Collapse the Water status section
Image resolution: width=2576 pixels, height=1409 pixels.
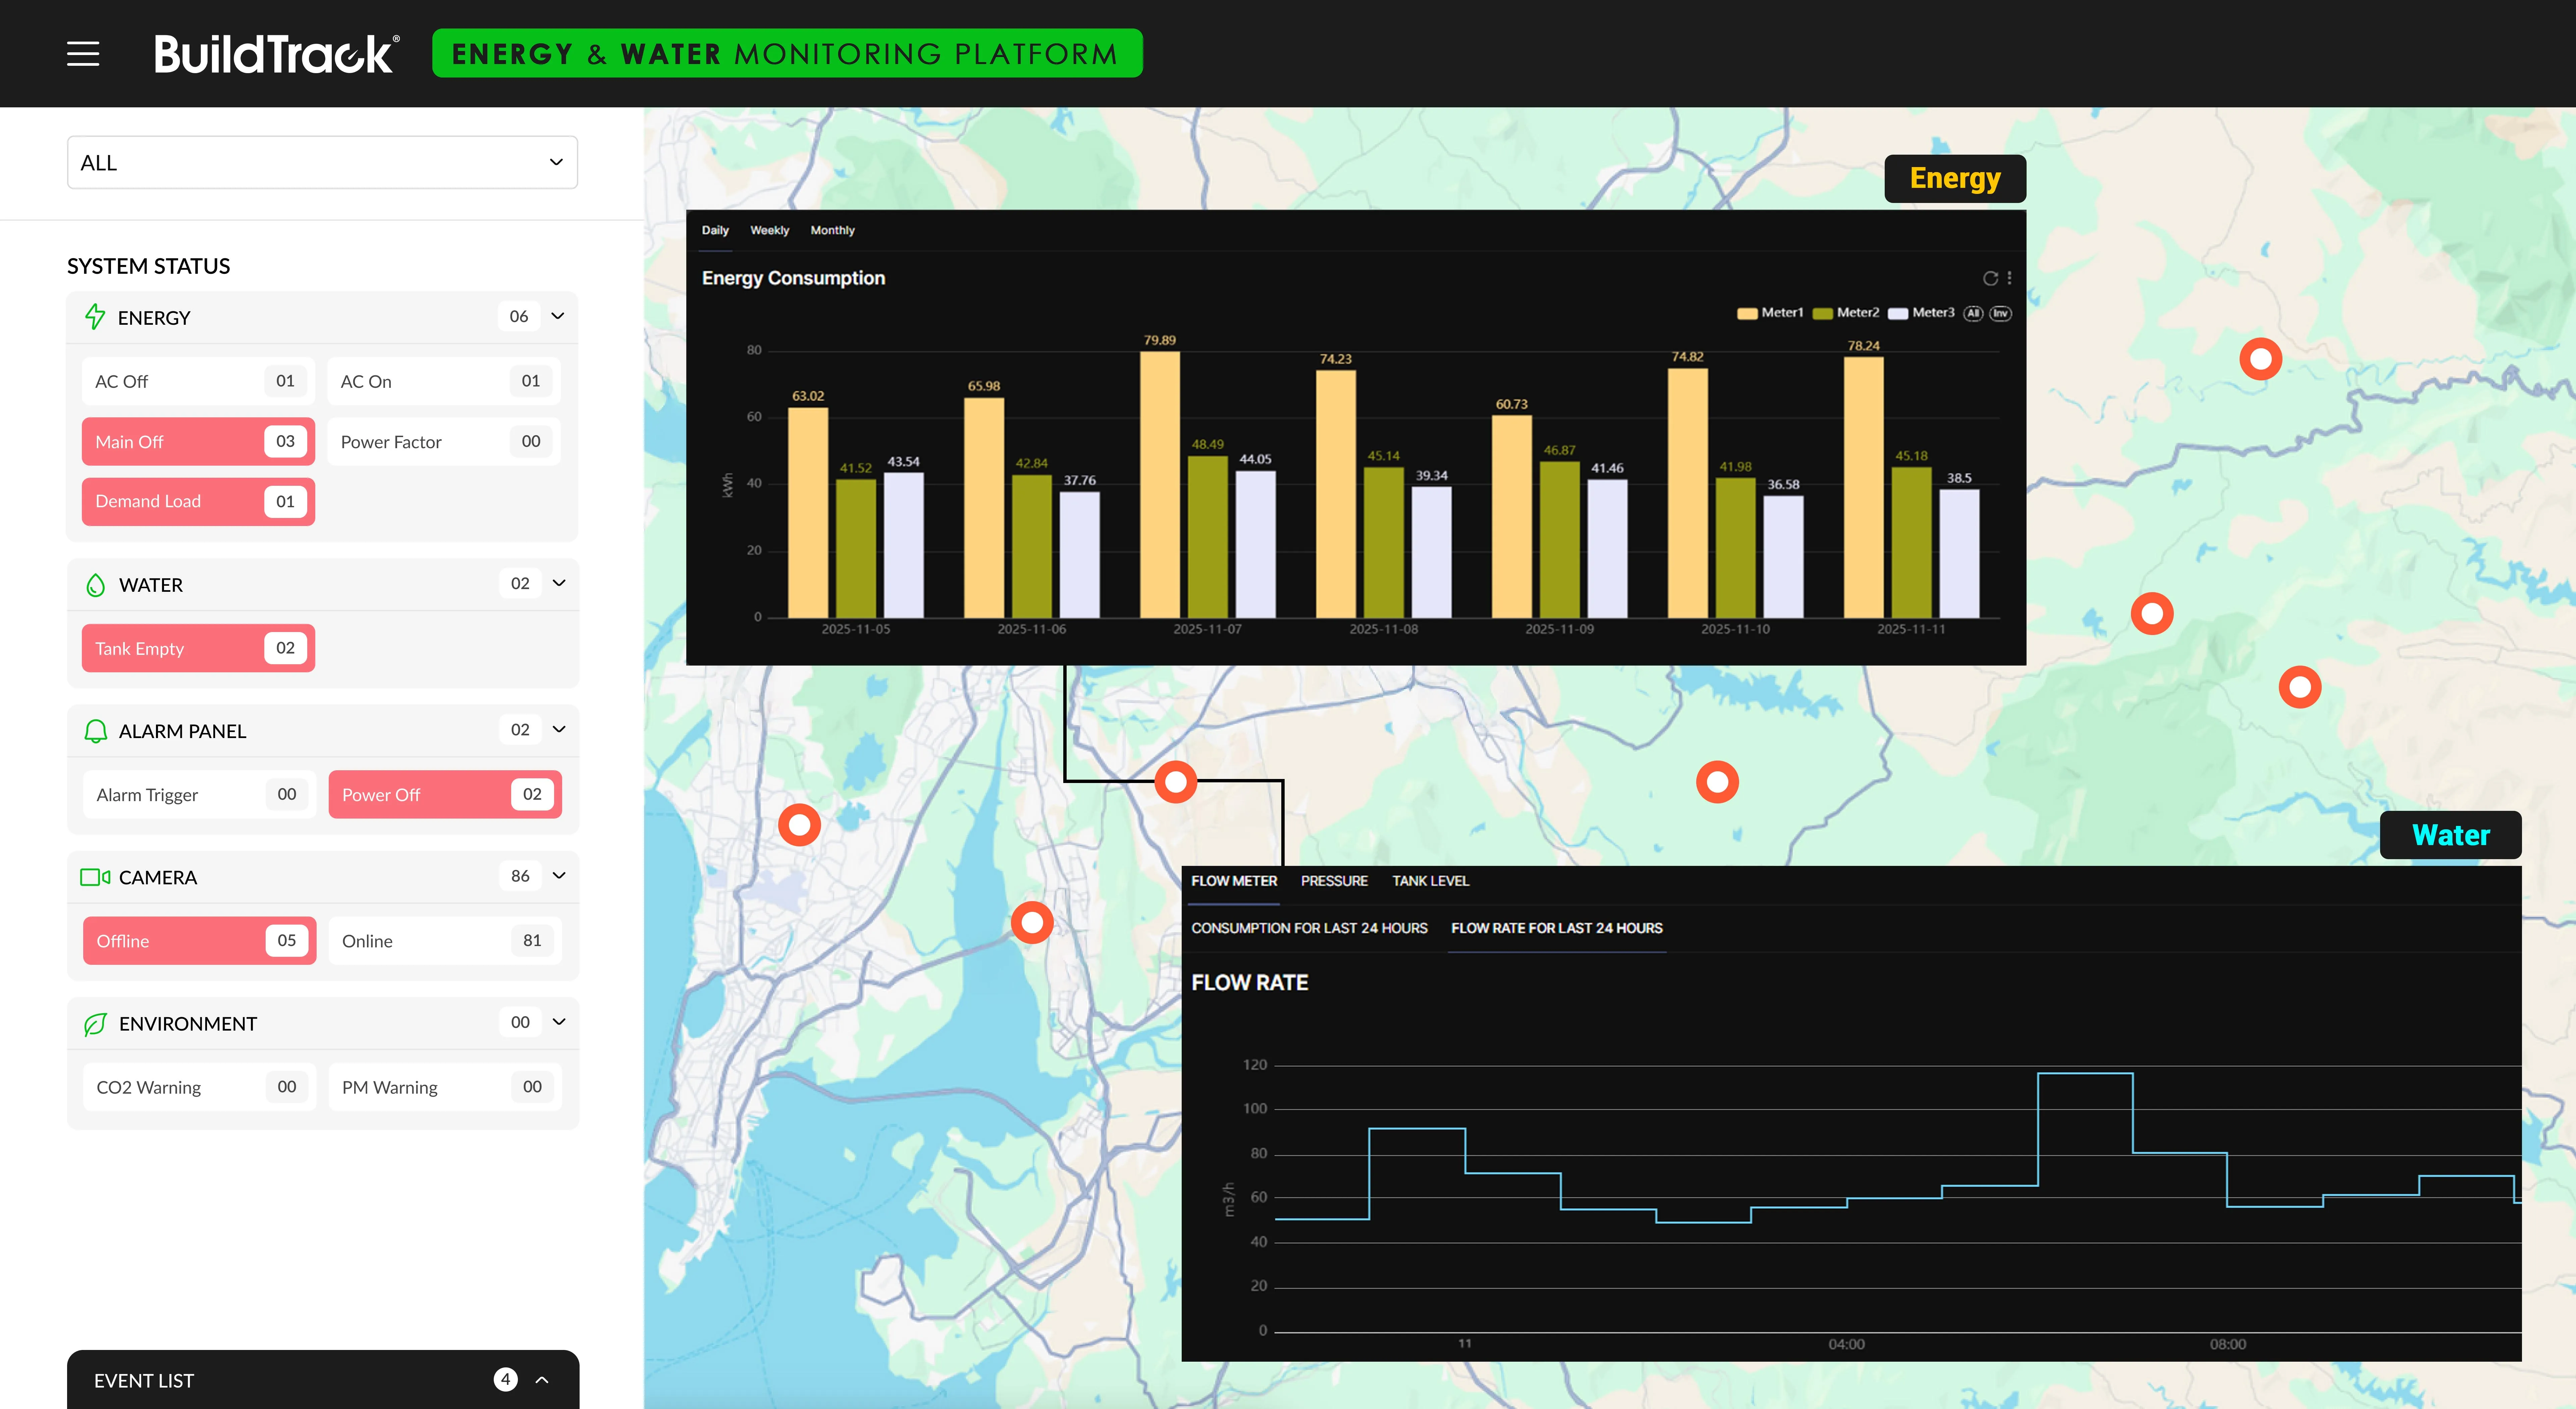559,583
